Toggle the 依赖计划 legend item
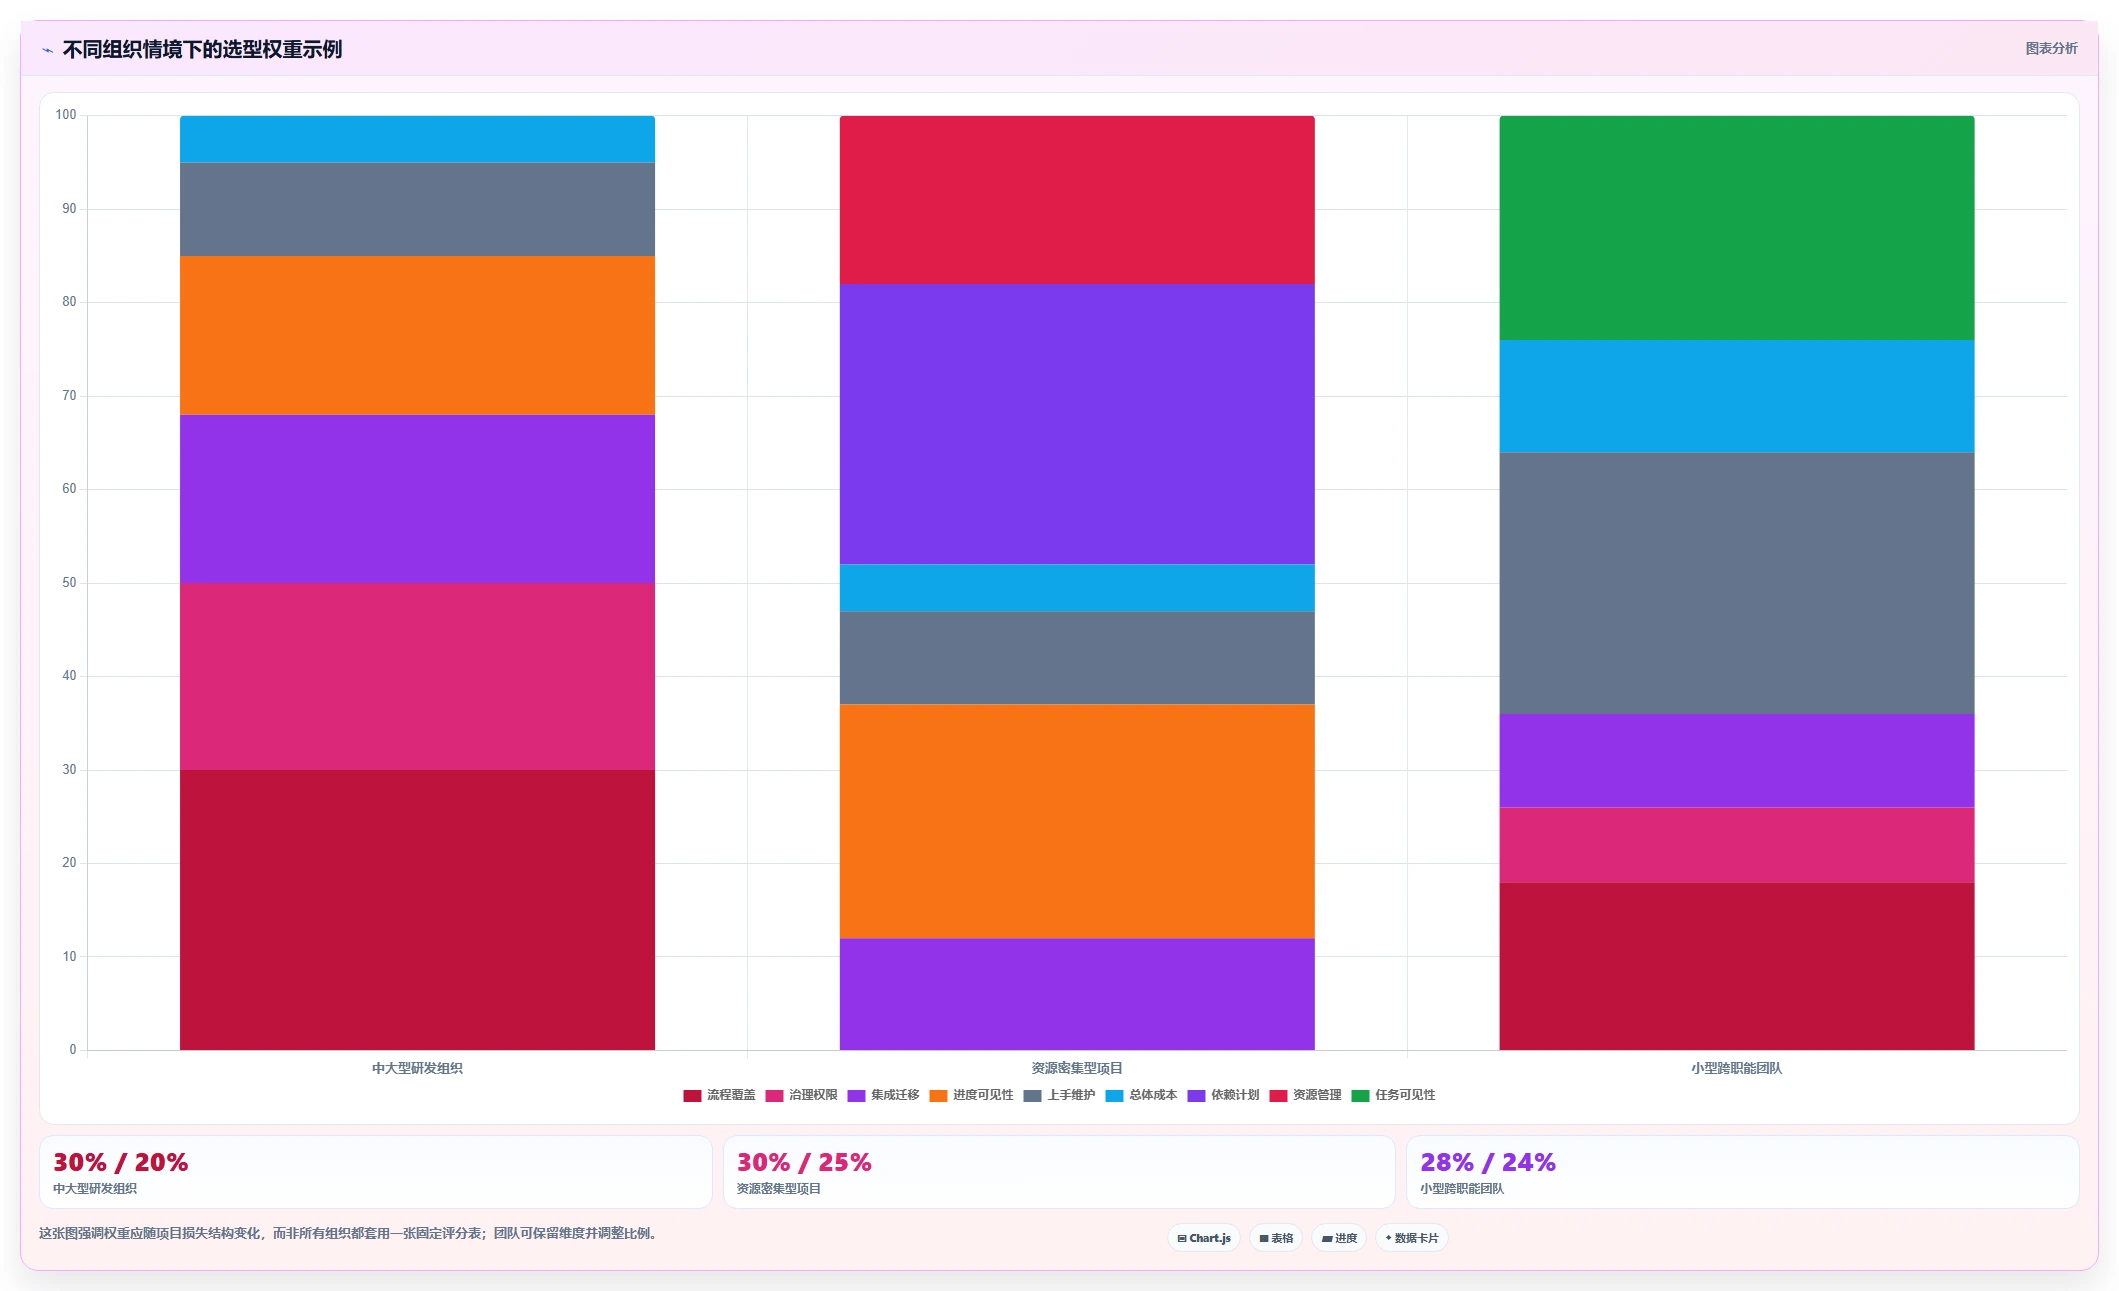The width and height of the screenshot is (2119, 1291). (1223, 1095)
